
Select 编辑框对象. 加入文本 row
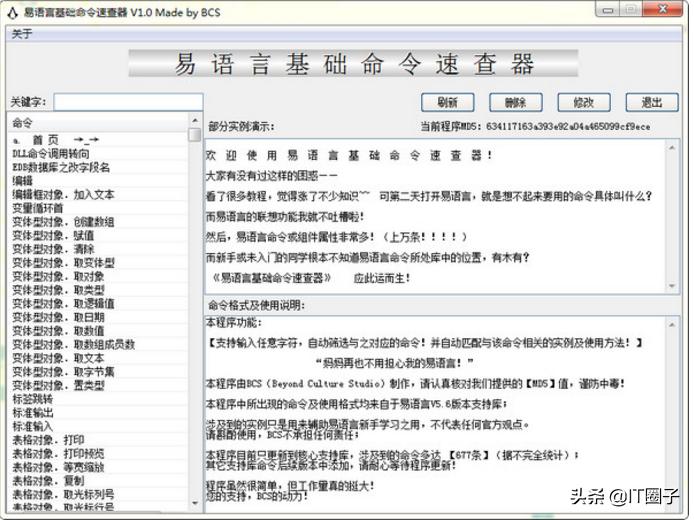tap(98, 194)
